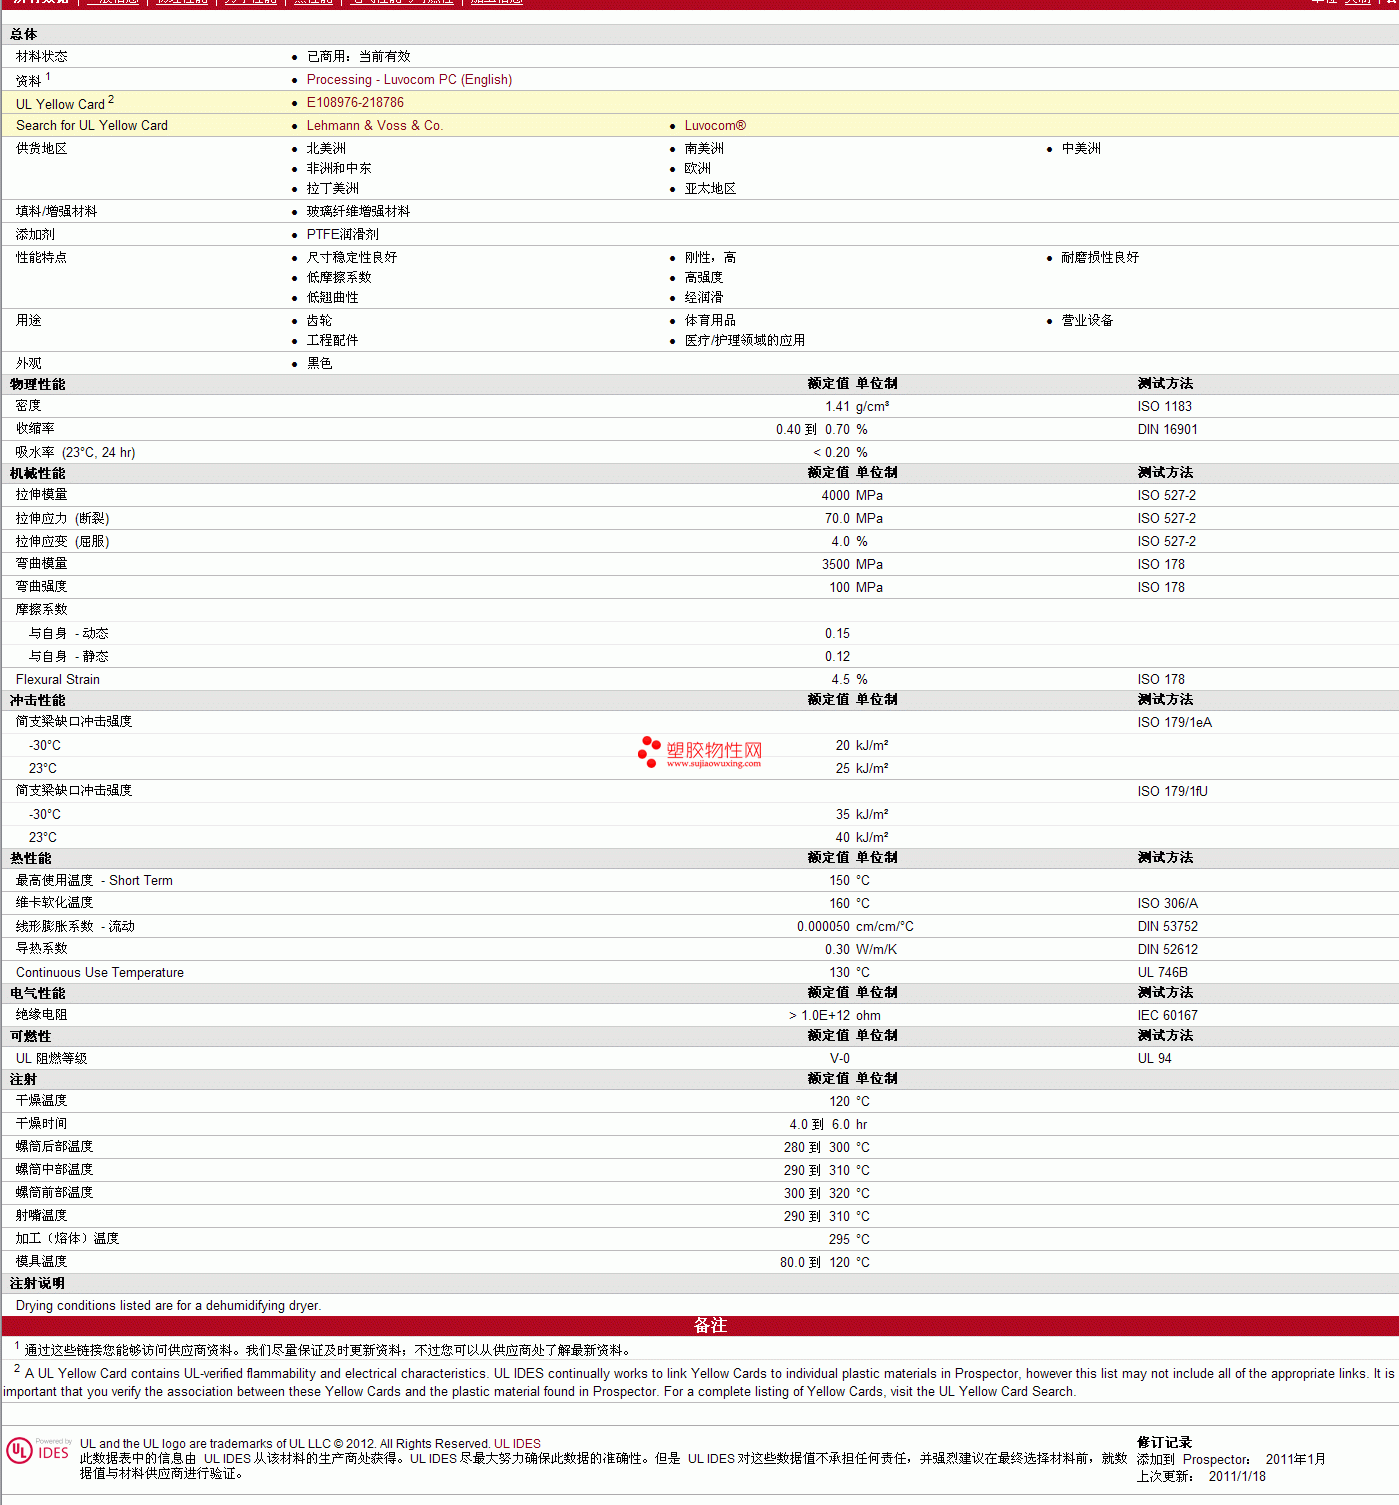
Task: Click the 黑色 appearance value
Action: [x=319, y=364]
